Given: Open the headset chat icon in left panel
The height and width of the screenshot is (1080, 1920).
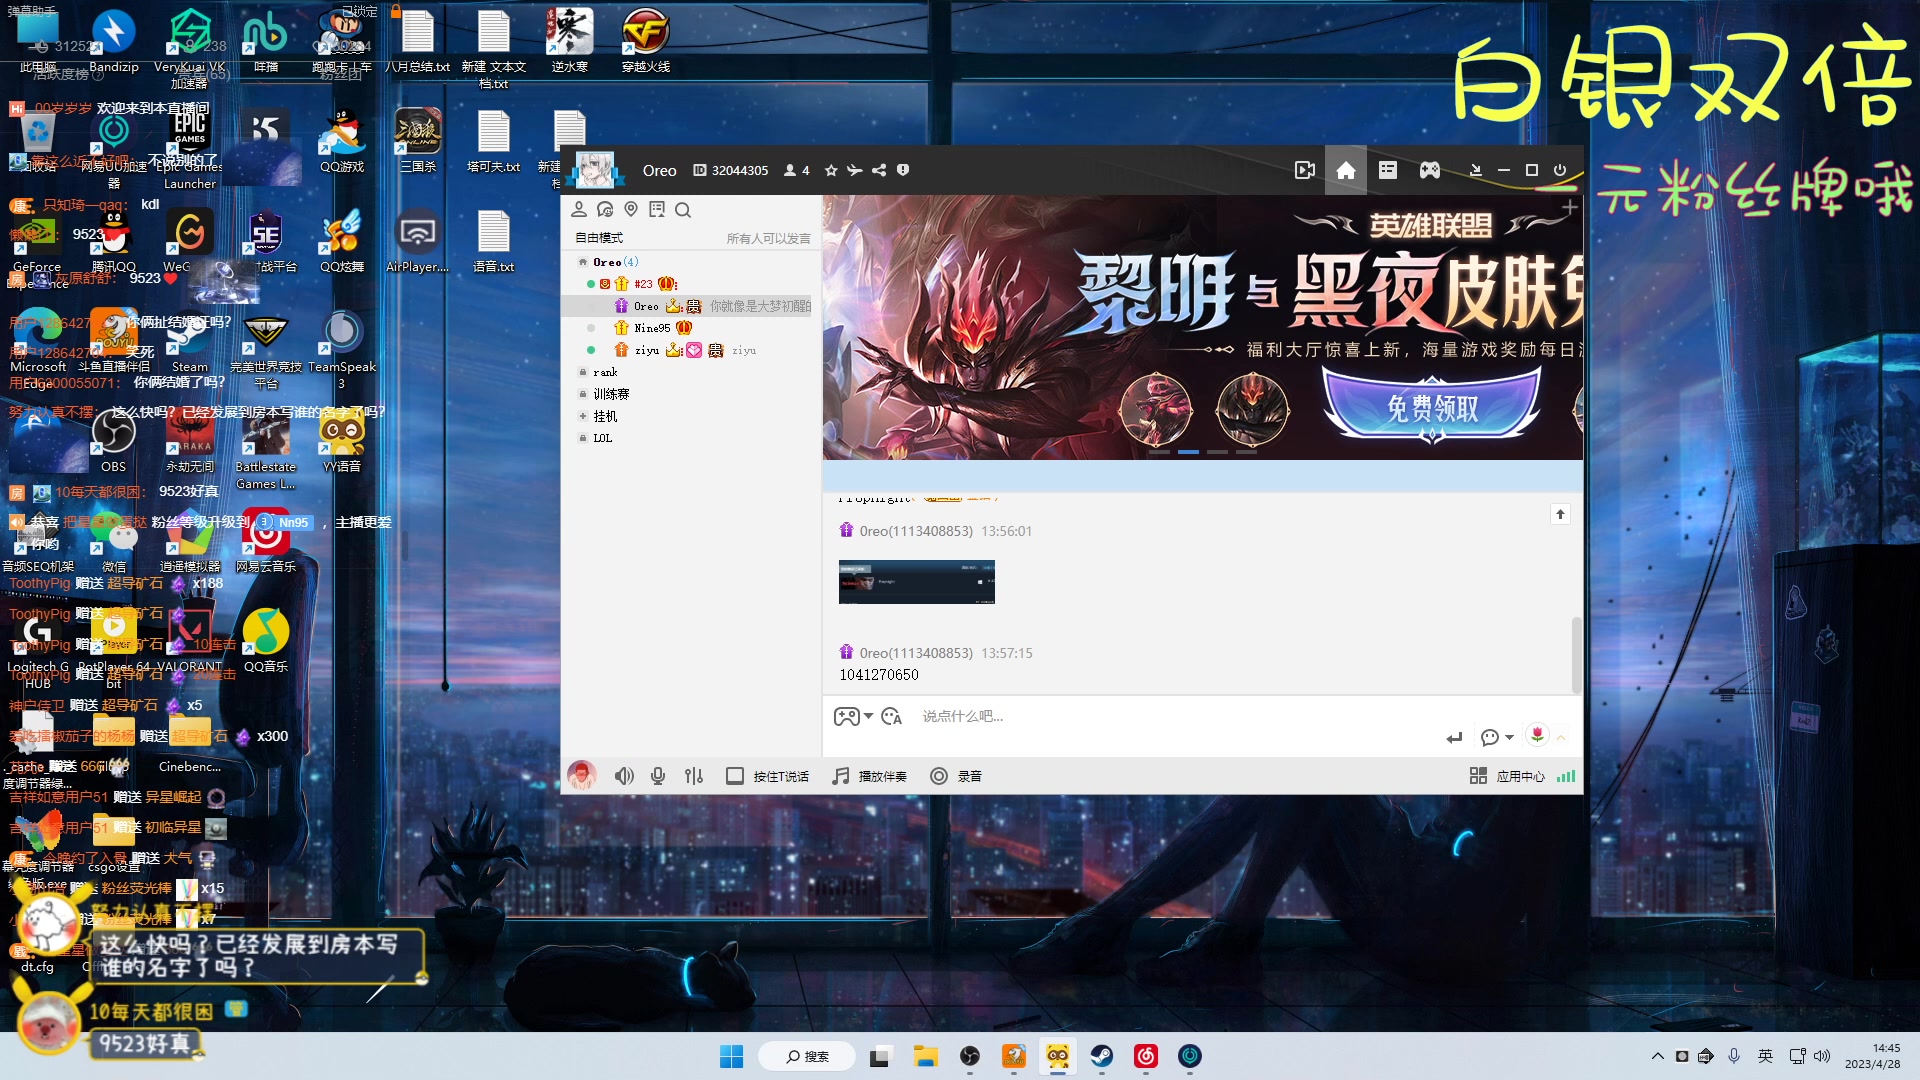Looking at the screenshot, I should pyautogui.click(x=605, y=209).
